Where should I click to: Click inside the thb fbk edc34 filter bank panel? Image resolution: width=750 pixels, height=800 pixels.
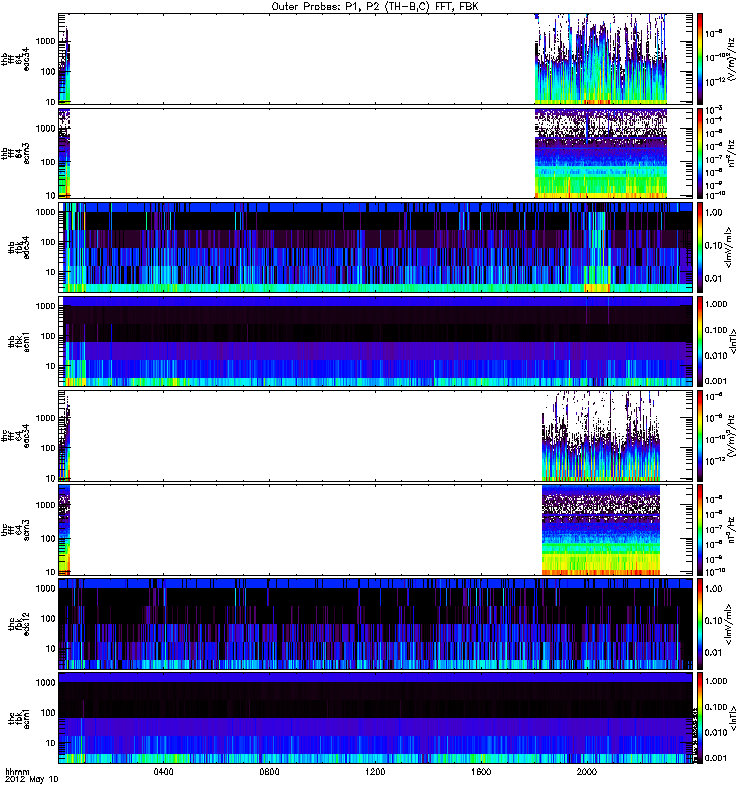point(376,247)
